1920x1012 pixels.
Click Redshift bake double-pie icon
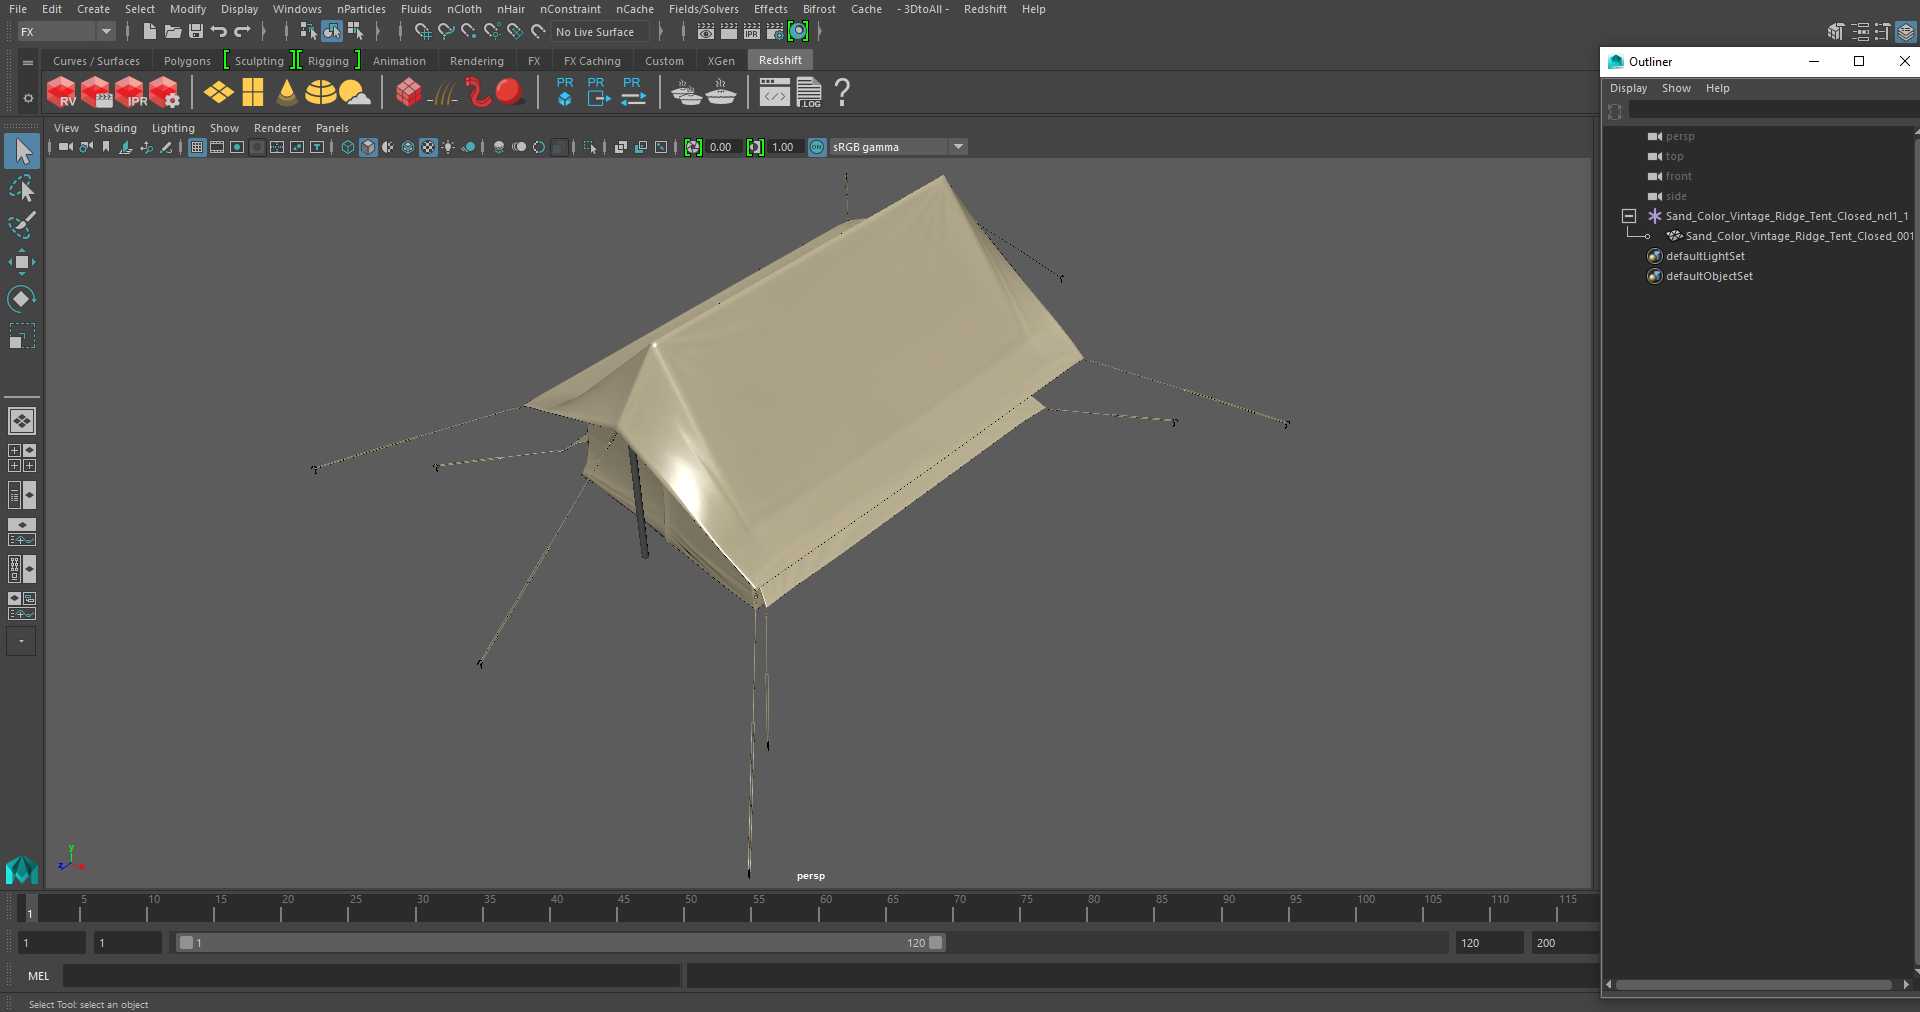pyautogui.click(x=686, y=93)
